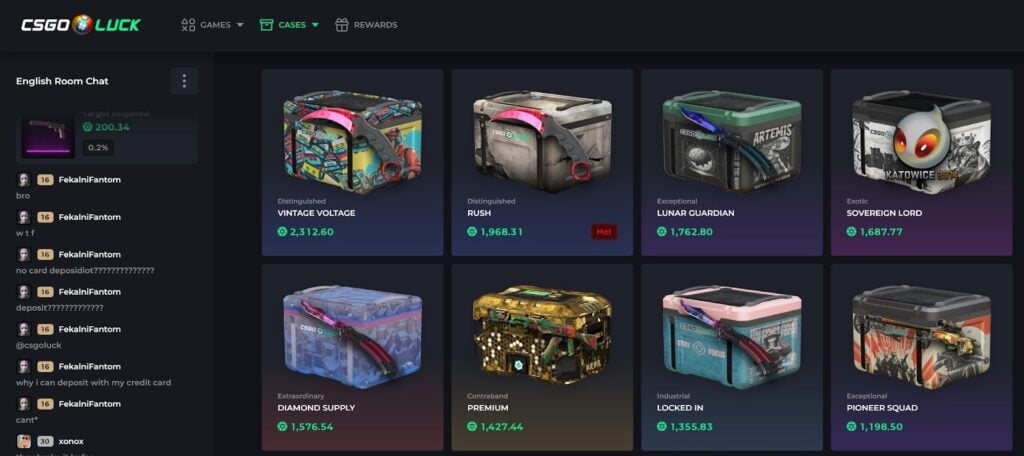Image resolution: width=1024 pixels, height=456 pixels.
Task: Click the coin icon on Vintage Voltage price
Action: coord(282,232)
